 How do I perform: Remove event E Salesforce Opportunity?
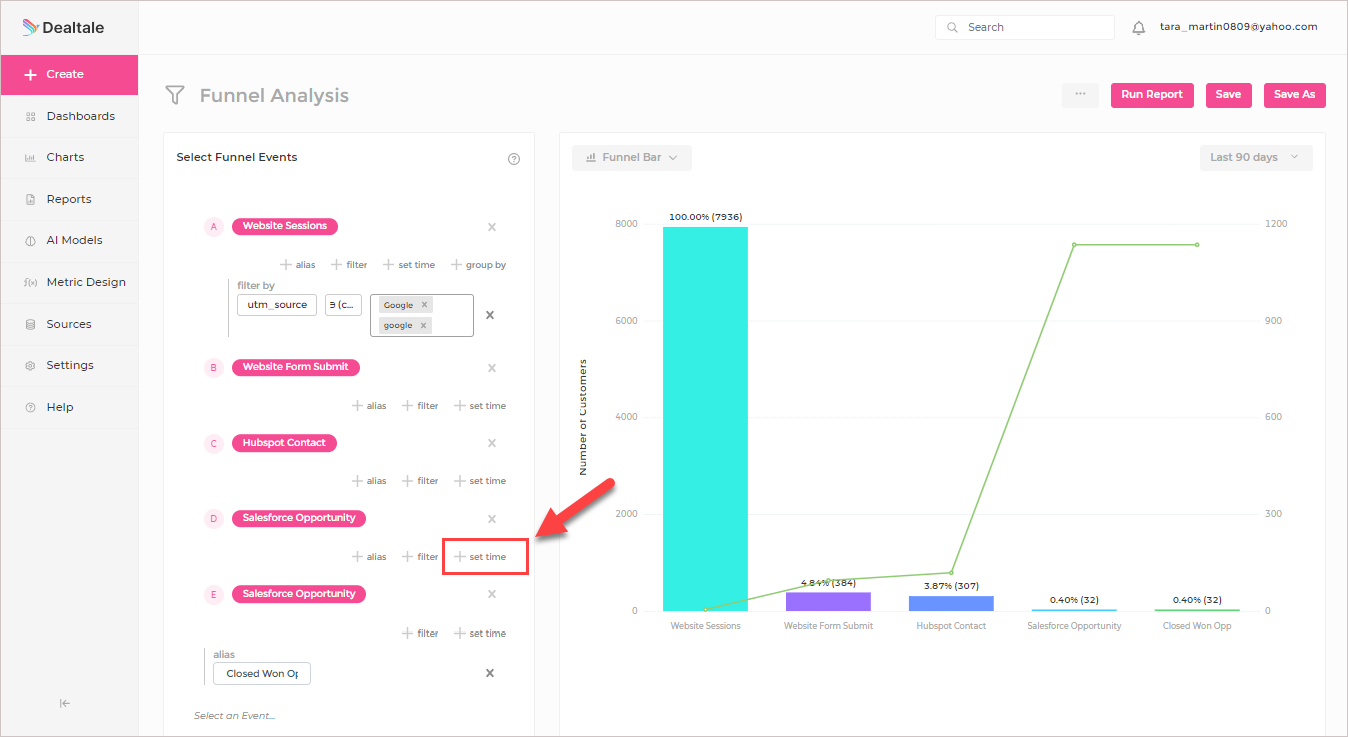coord(492,594)
